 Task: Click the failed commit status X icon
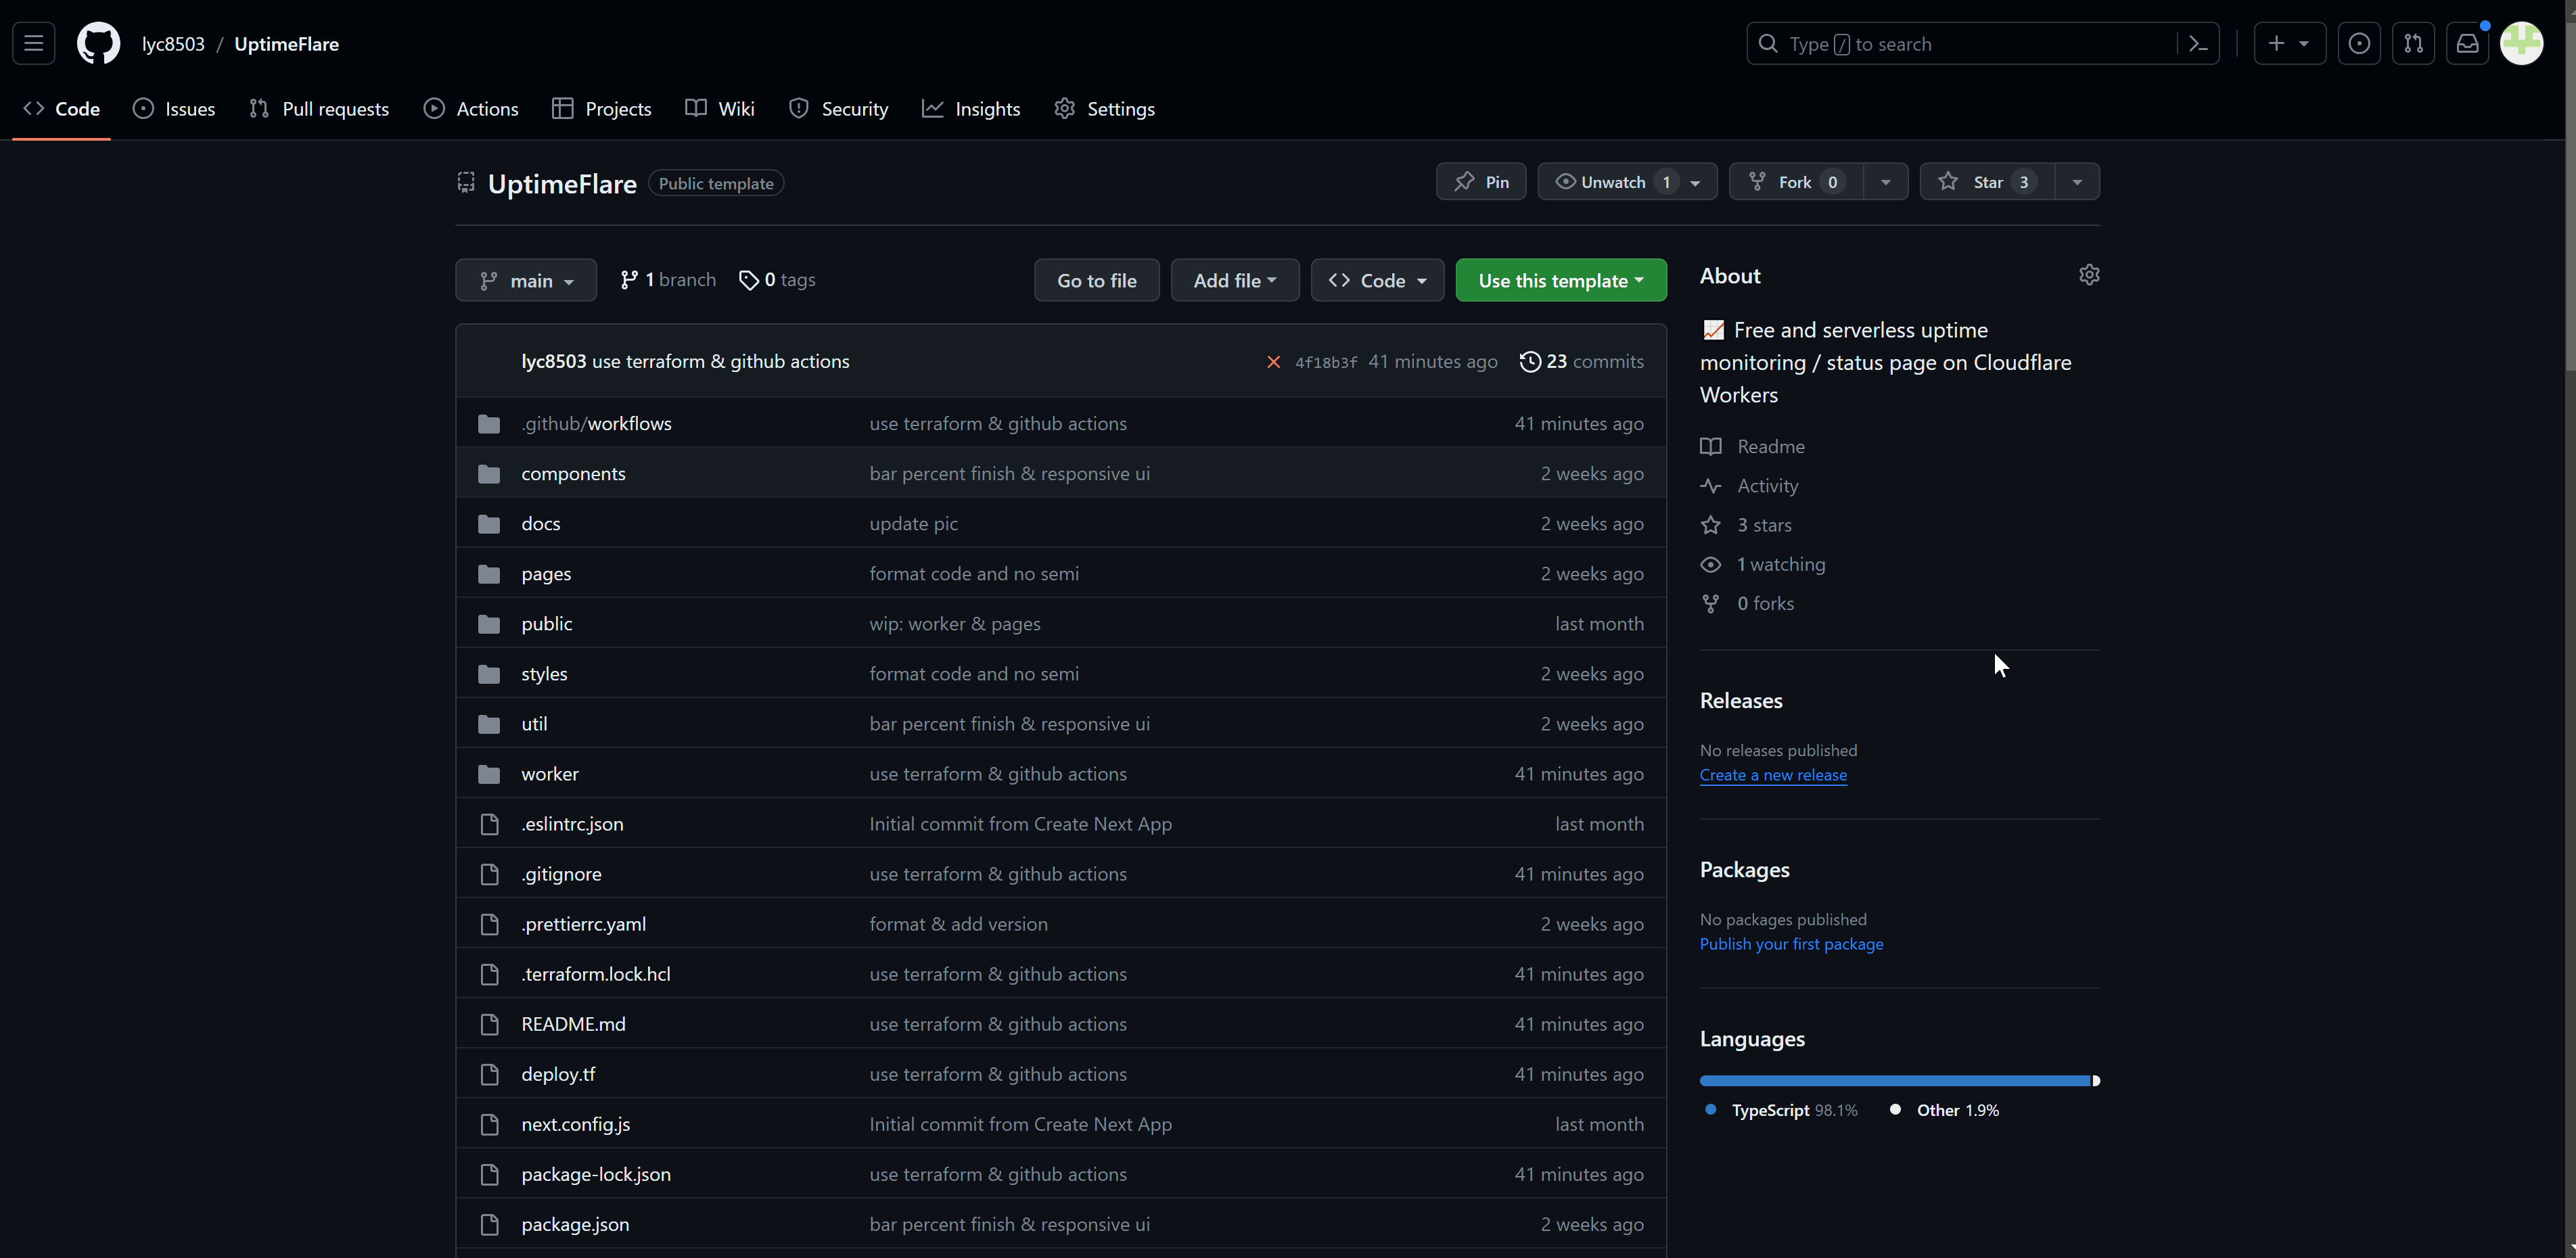(1273, 362)
